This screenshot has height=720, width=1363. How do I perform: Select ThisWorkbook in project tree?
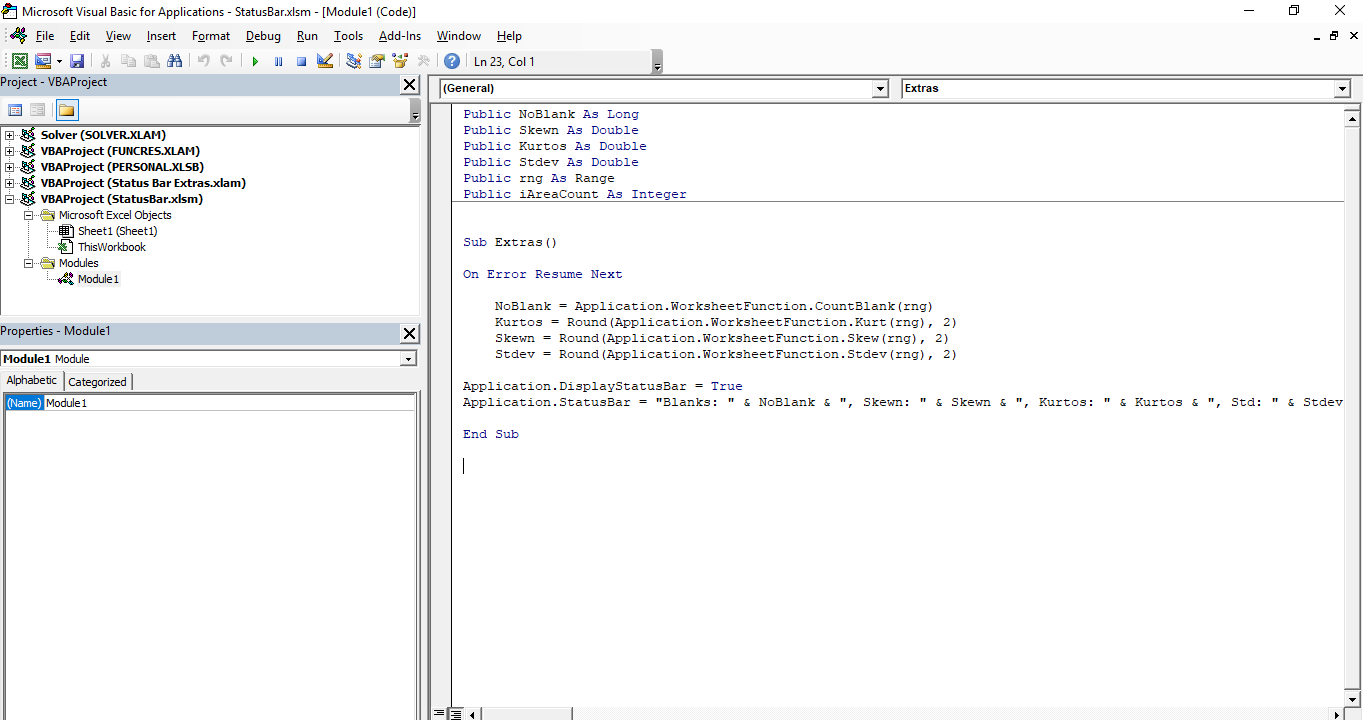tap(111, 247)
